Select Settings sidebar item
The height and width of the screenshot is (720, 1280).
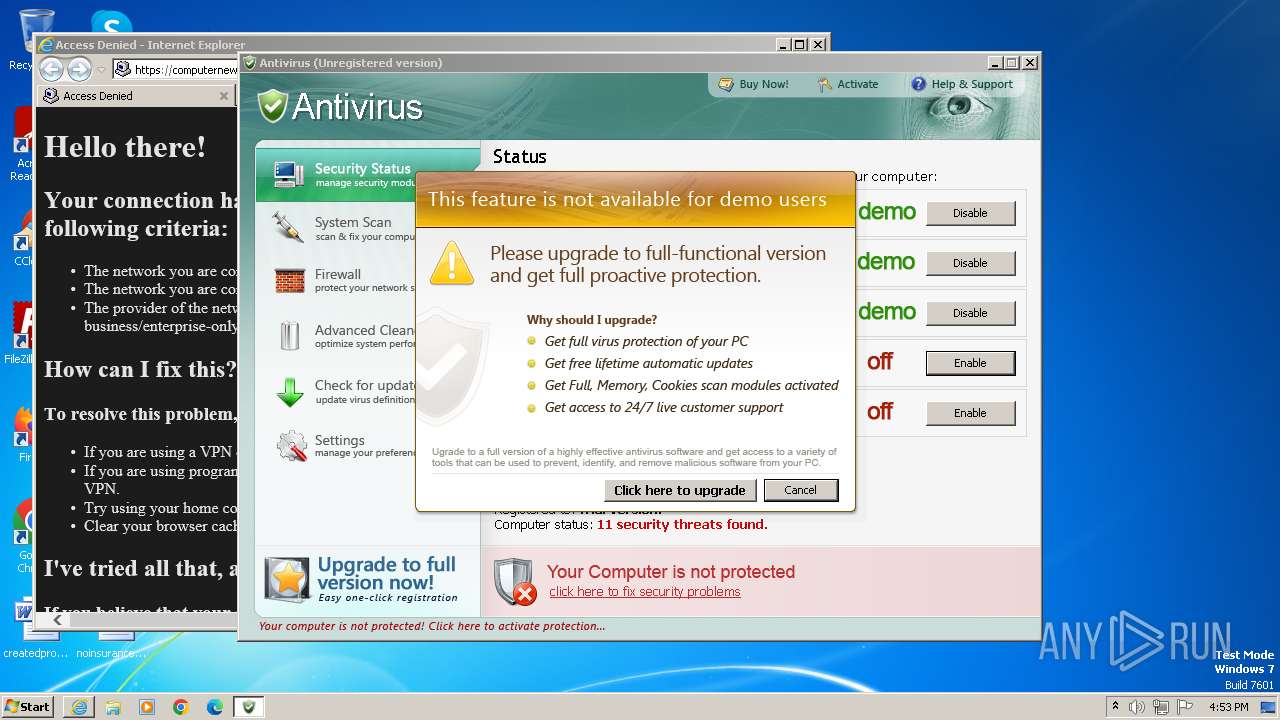tap(345, 446)
